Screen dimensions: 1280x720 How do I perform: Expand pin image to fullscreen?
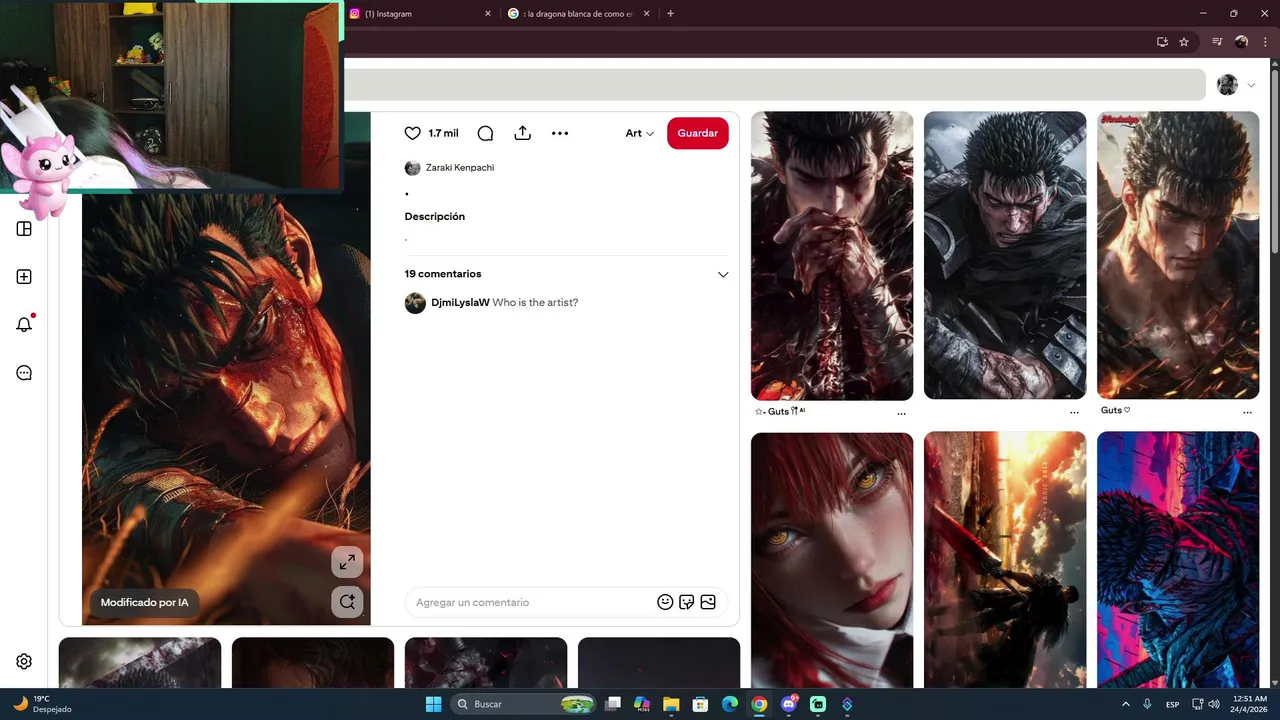point(347,562)
